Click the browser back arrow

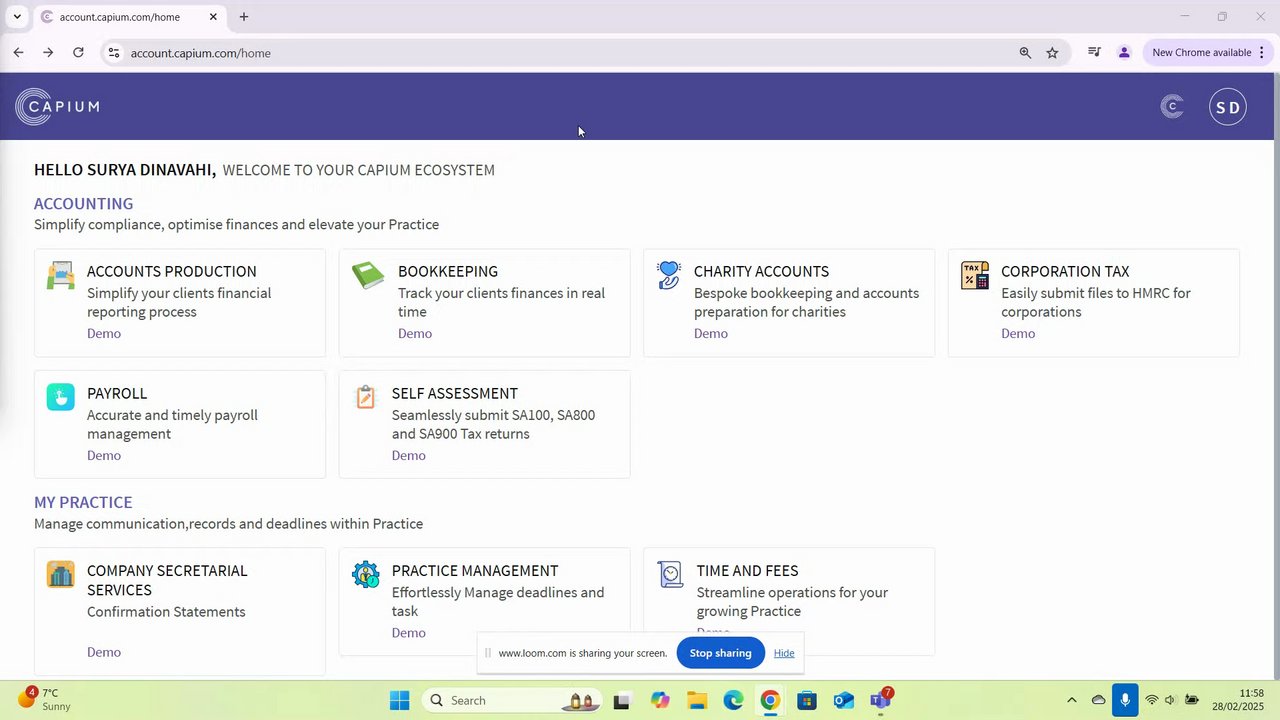[18, 53]
